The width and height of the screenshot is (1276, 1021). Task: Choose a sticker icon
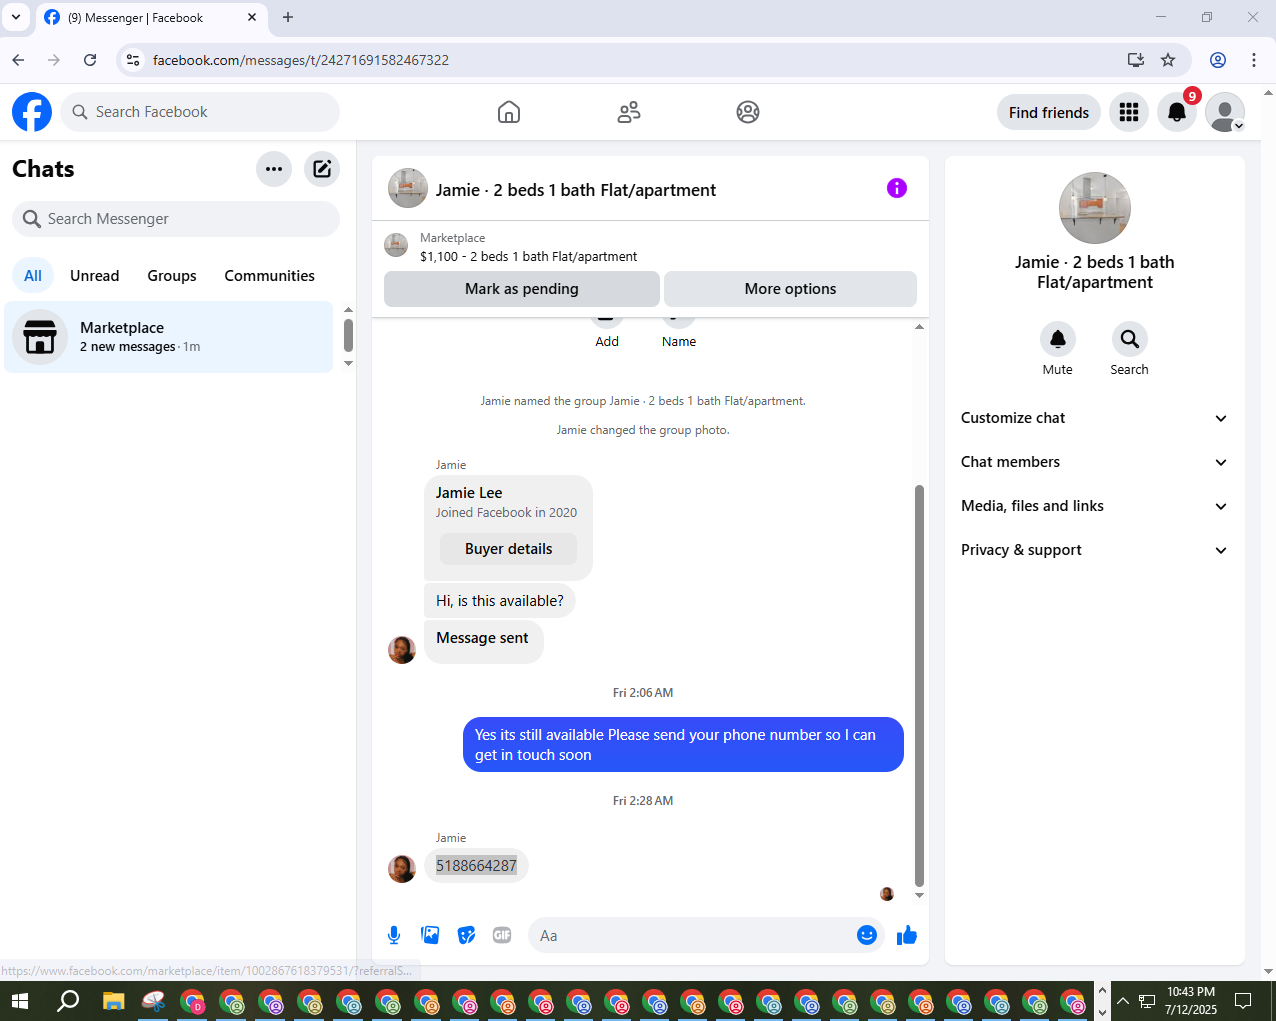[x=466, y=935]
